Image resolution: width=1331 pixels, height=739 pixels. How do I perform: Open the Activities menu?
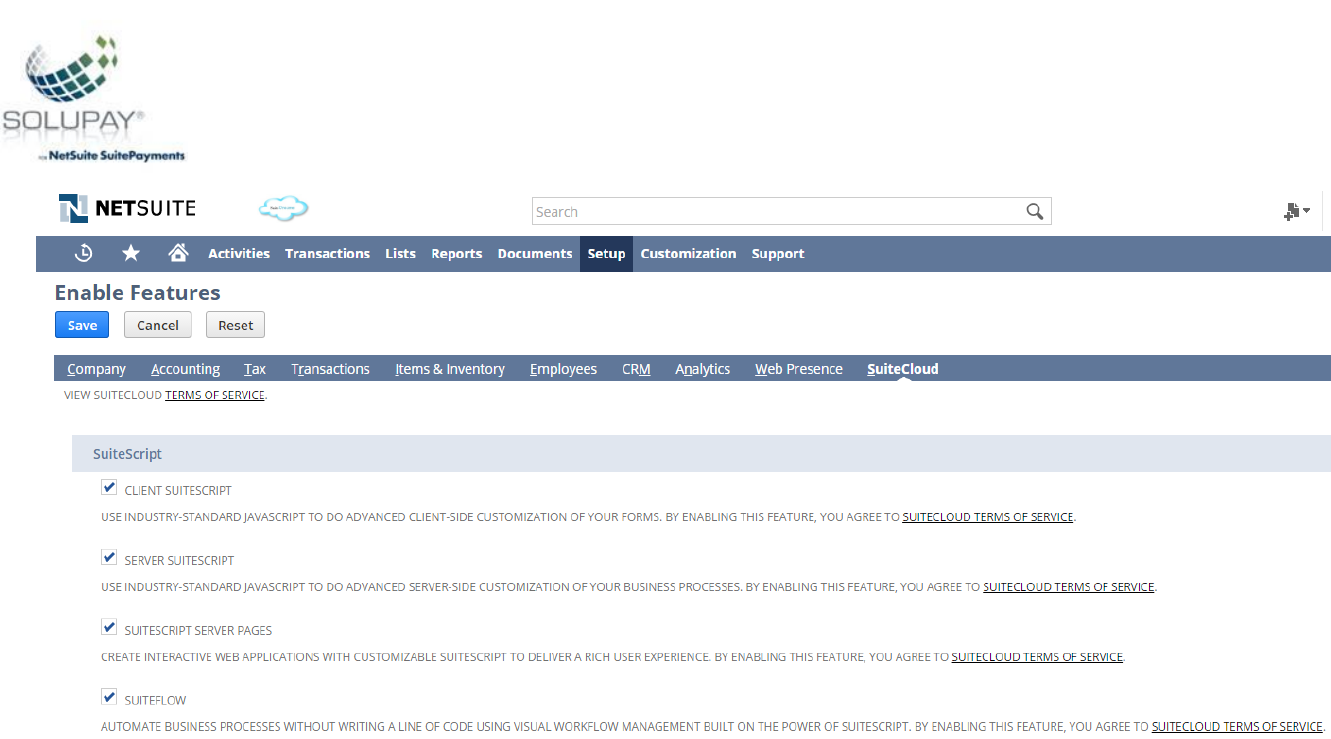[239, 254]
